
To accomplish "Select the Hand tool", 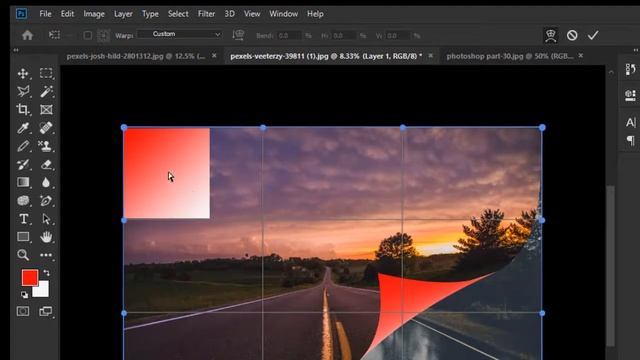I will point(46,237).
